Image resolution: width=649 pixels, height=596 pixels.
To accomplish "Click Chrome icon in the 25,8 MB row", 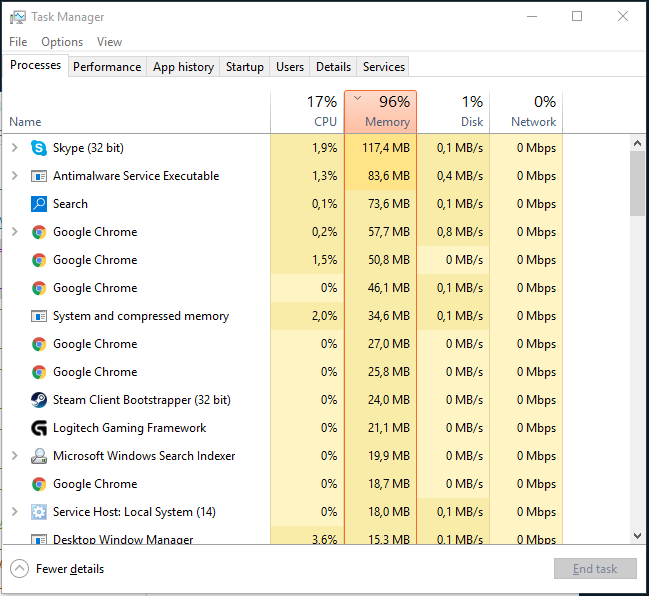I will coord(39,372).
